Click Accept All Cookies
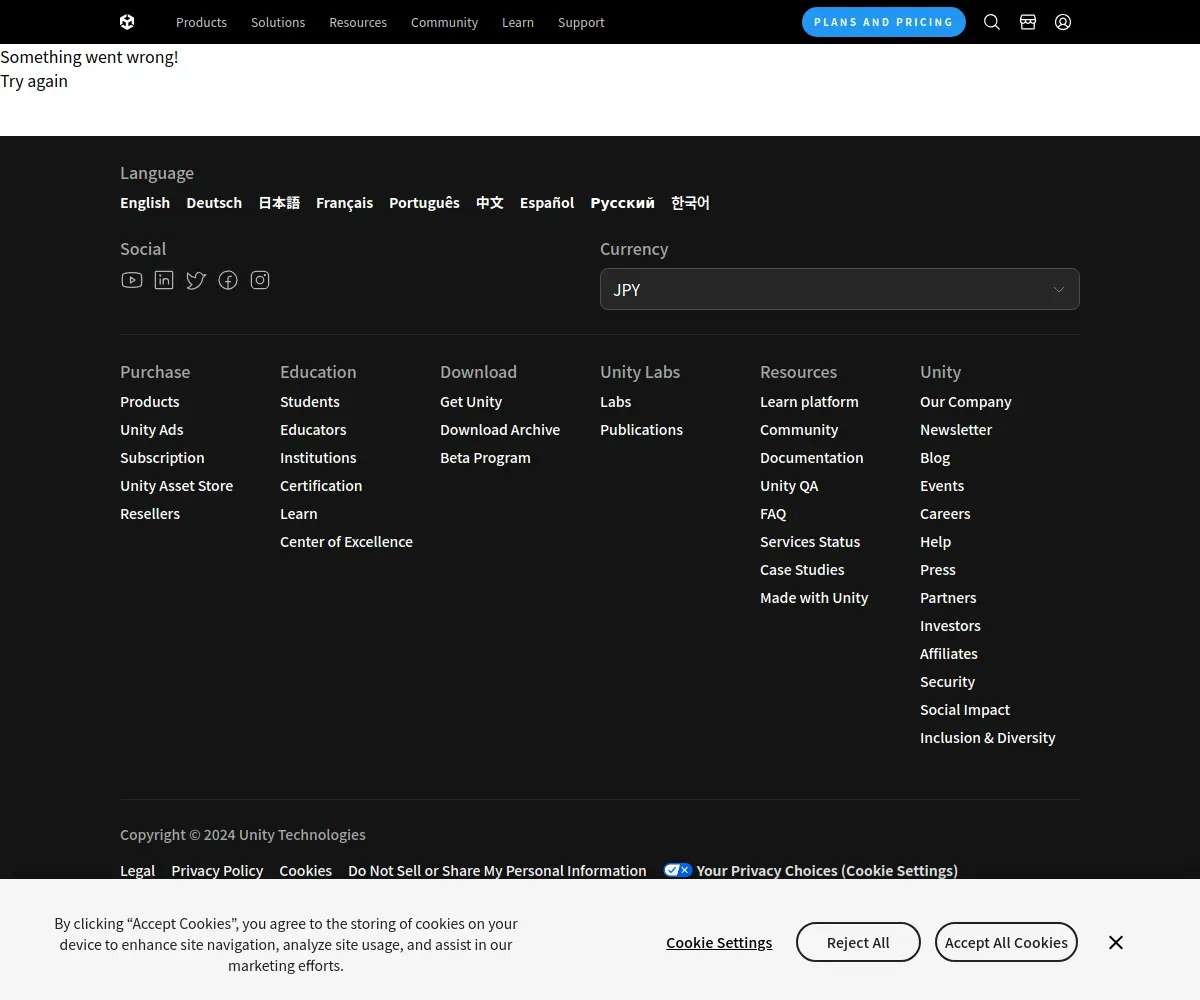The height and width of the screenshot is (1000, 1200). coord(1006,942)
